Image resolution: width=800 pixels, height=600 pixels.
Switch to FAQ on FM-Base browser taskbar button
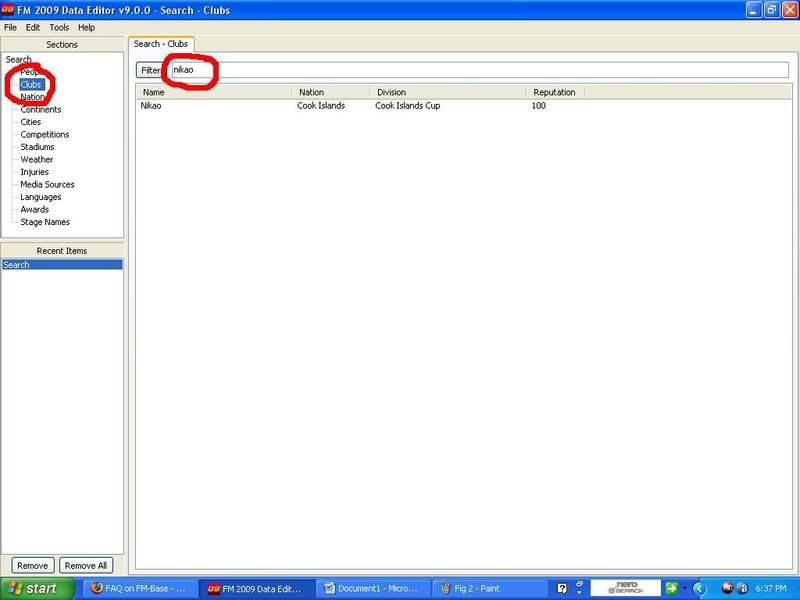click(138, 589)
